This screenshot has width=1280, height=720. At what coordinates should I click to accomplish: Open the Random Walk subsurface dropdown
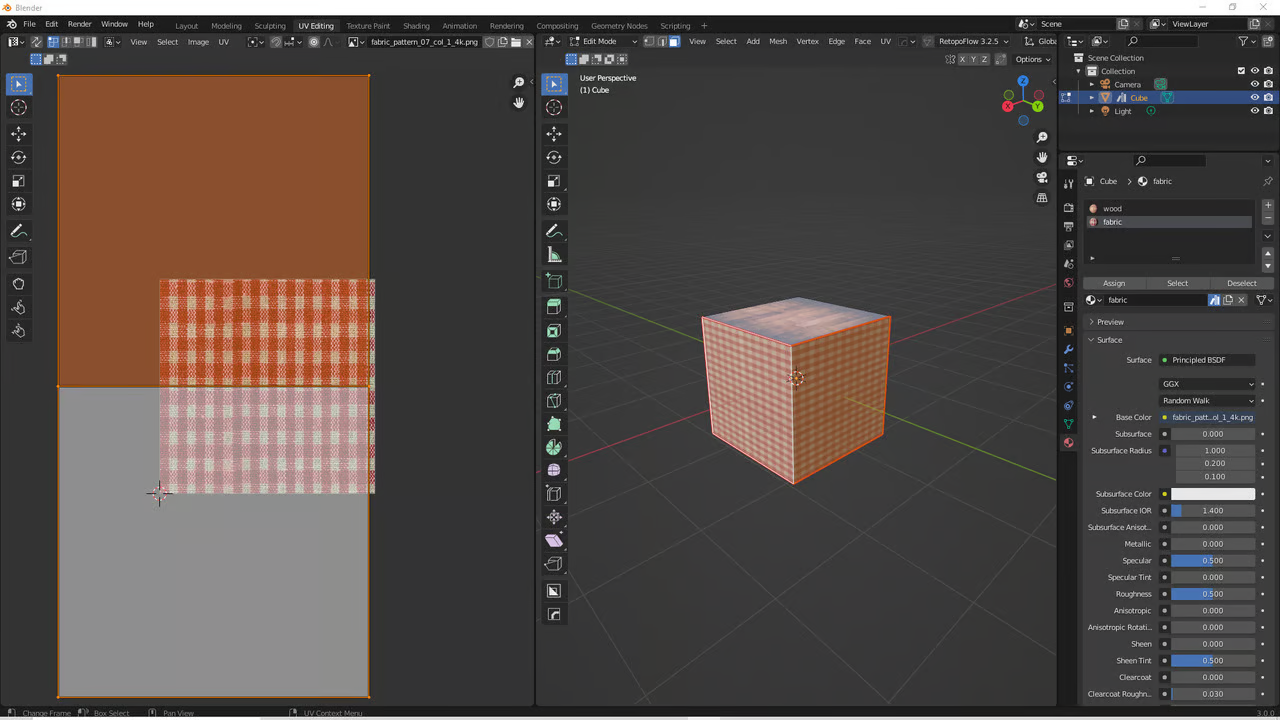1207,401
